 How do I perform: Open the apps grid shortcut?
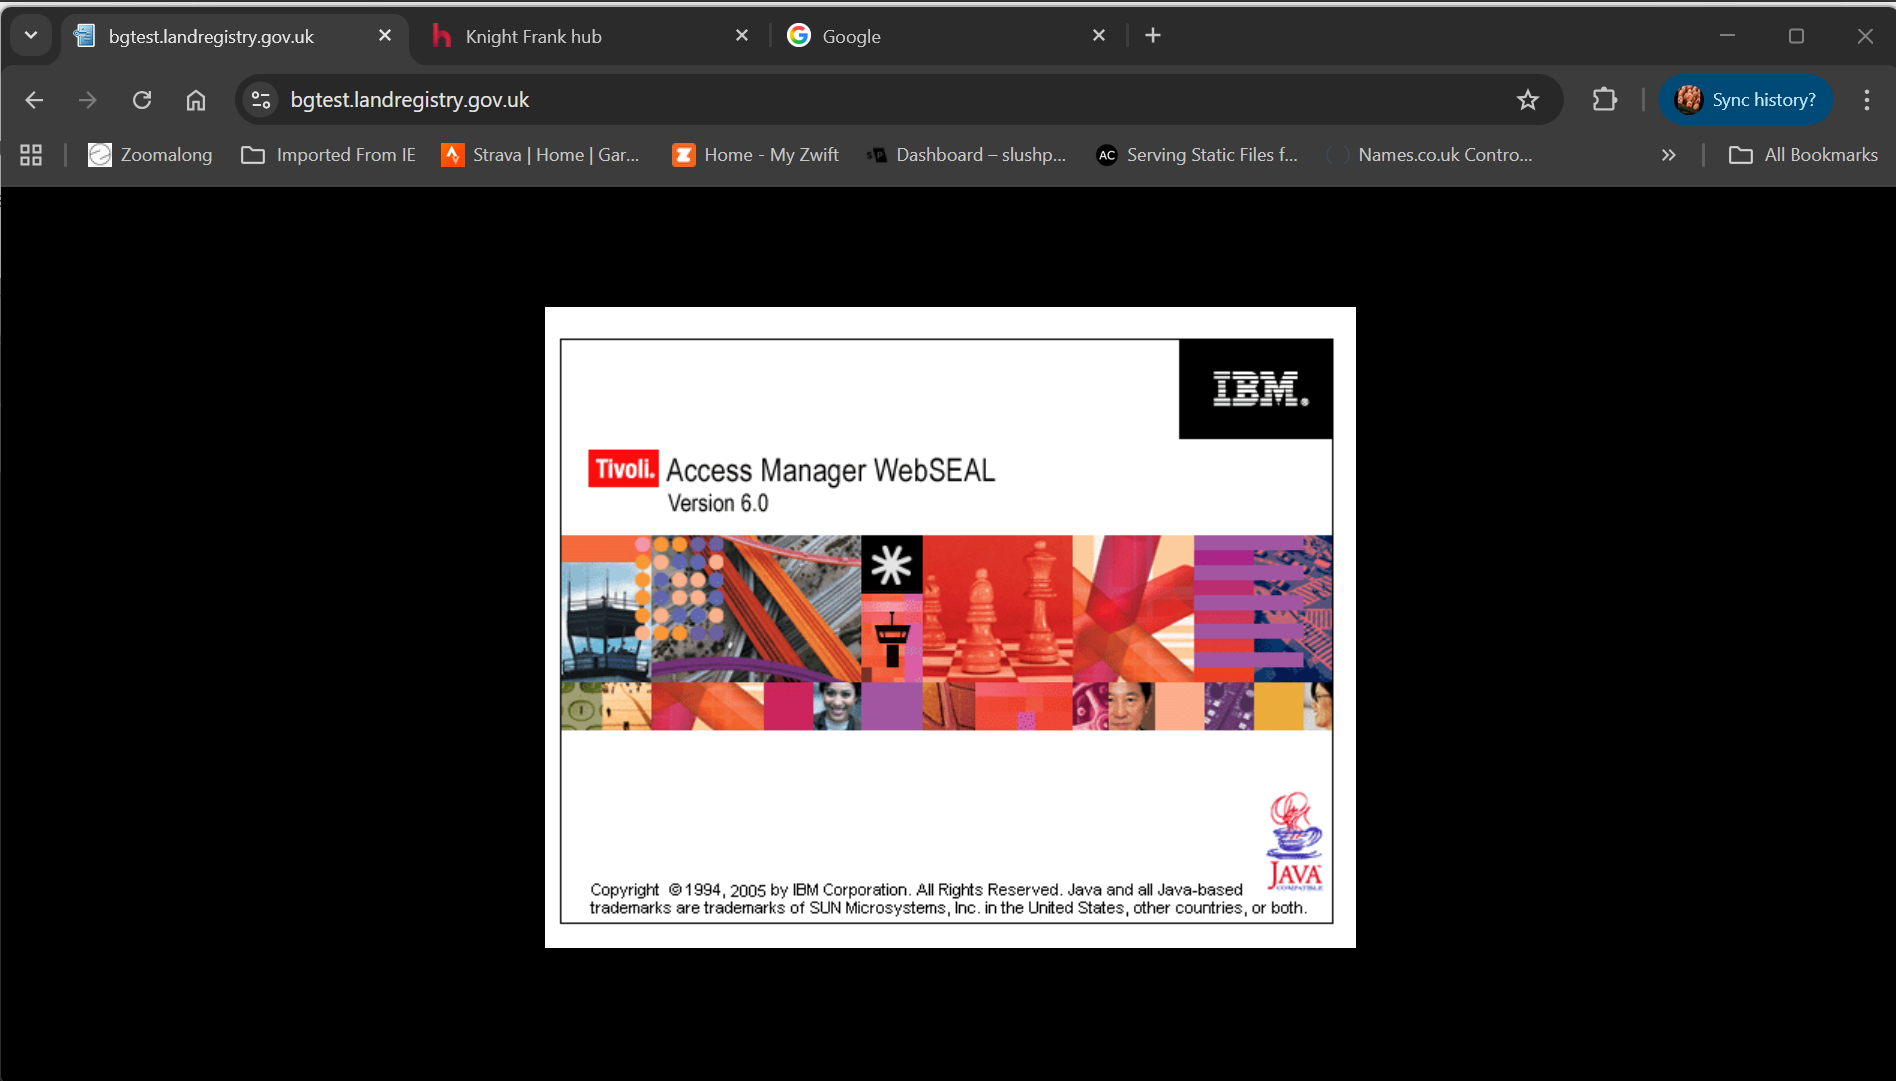(31, 155)
